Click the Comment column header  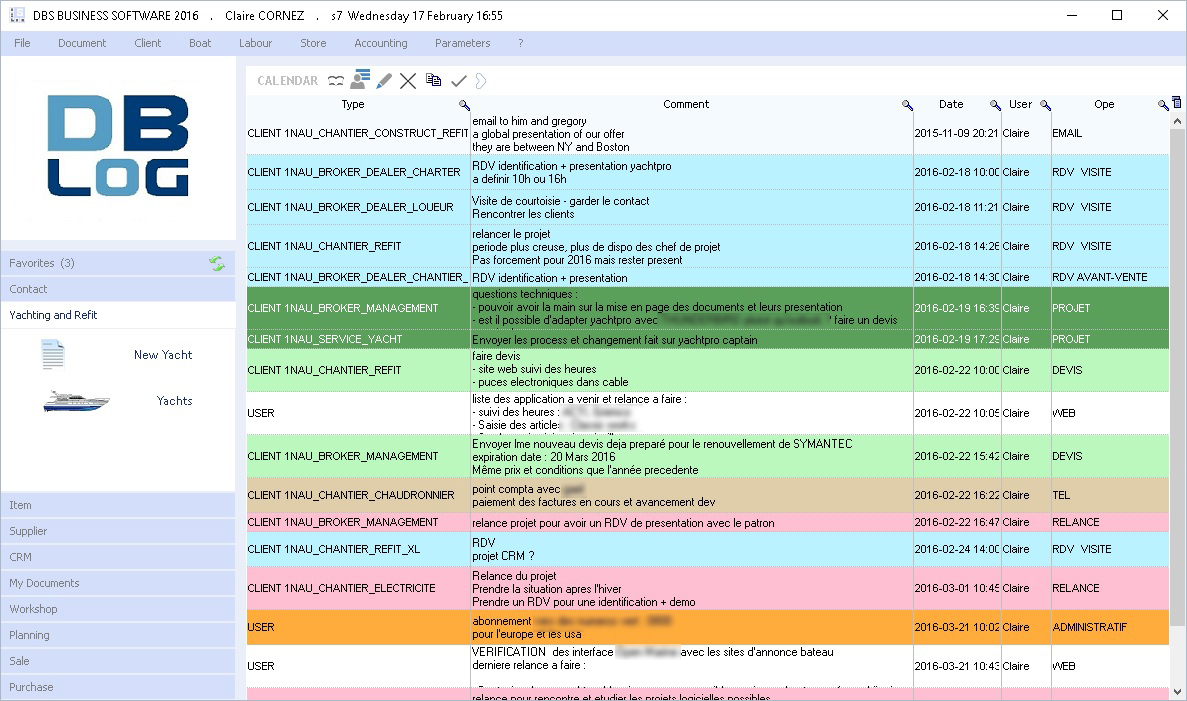pos(685,104)
